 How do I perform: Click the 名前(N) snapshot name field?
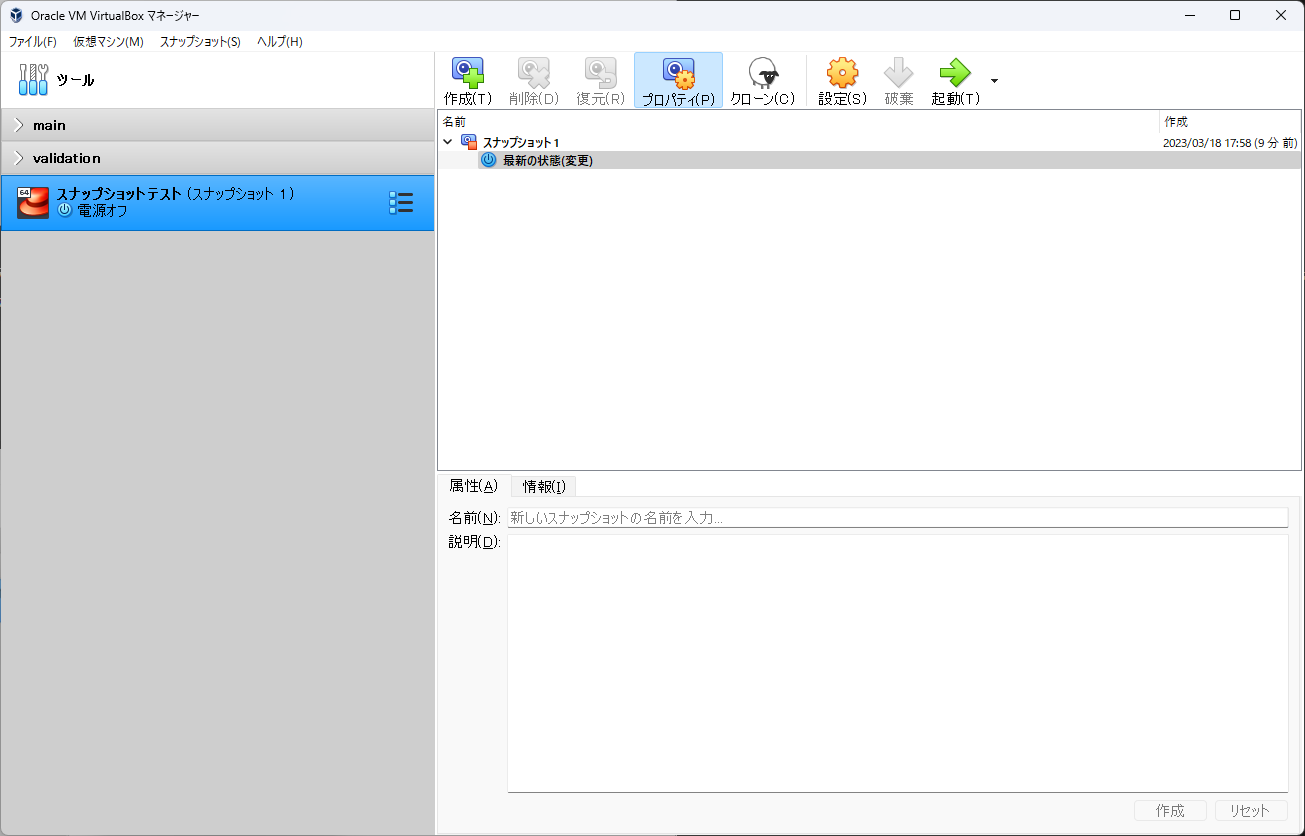click(897, 517)
